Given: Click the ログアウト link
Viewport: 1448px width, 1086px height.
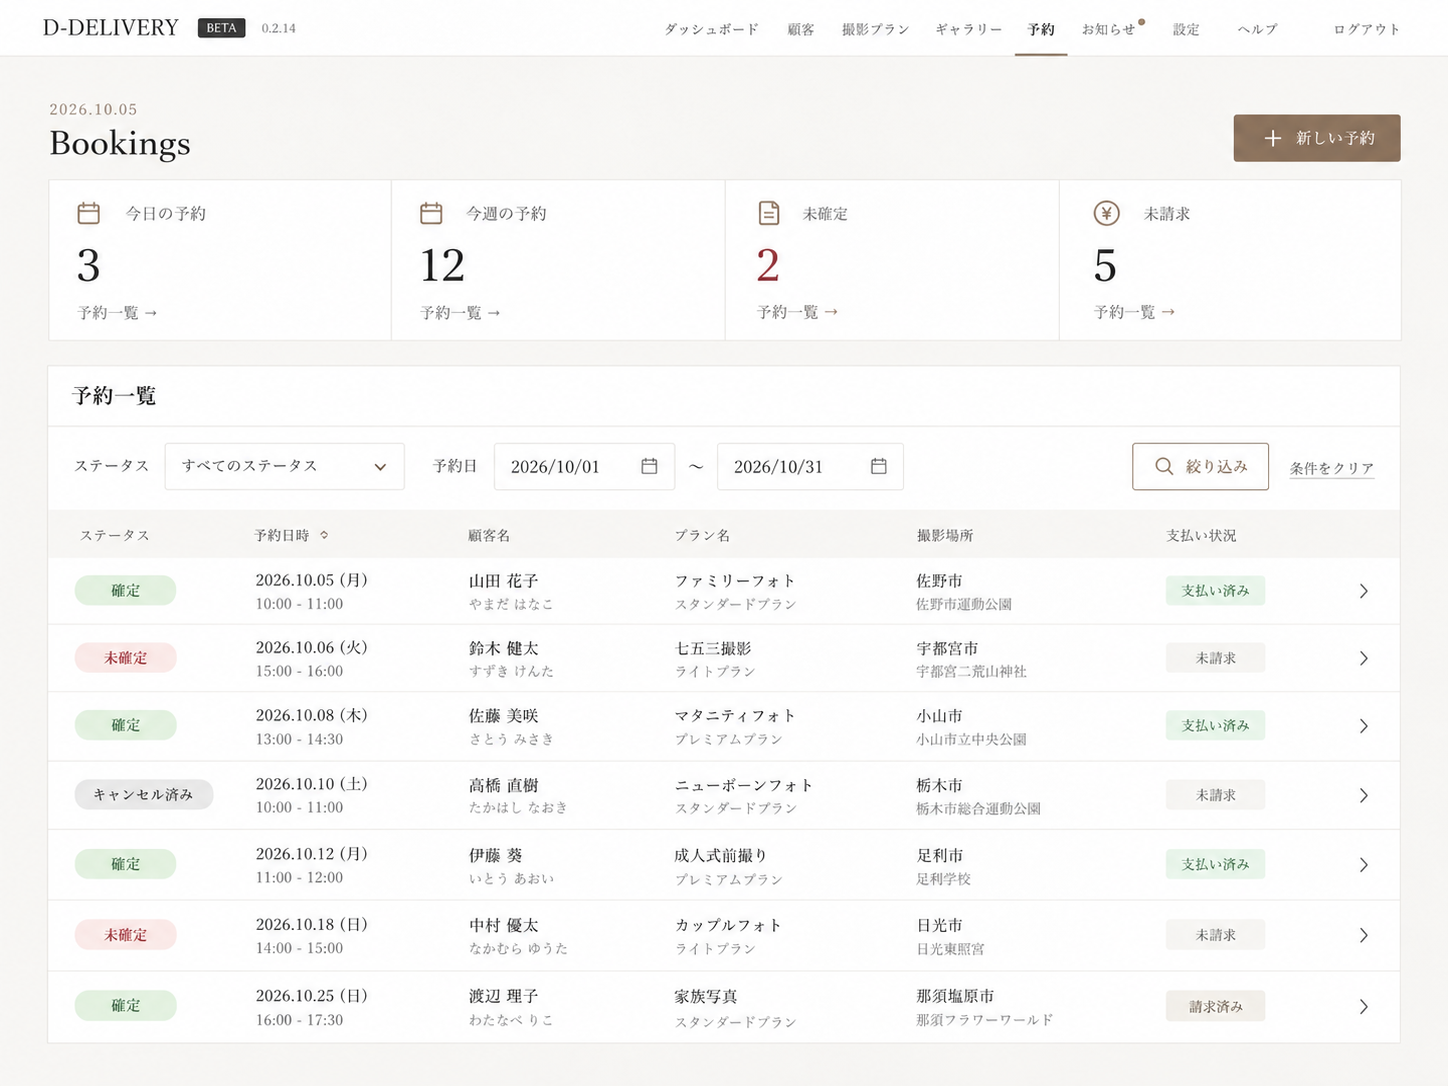Looking at the screenshot, I should pyautogui.click(x=1366, y=29).
